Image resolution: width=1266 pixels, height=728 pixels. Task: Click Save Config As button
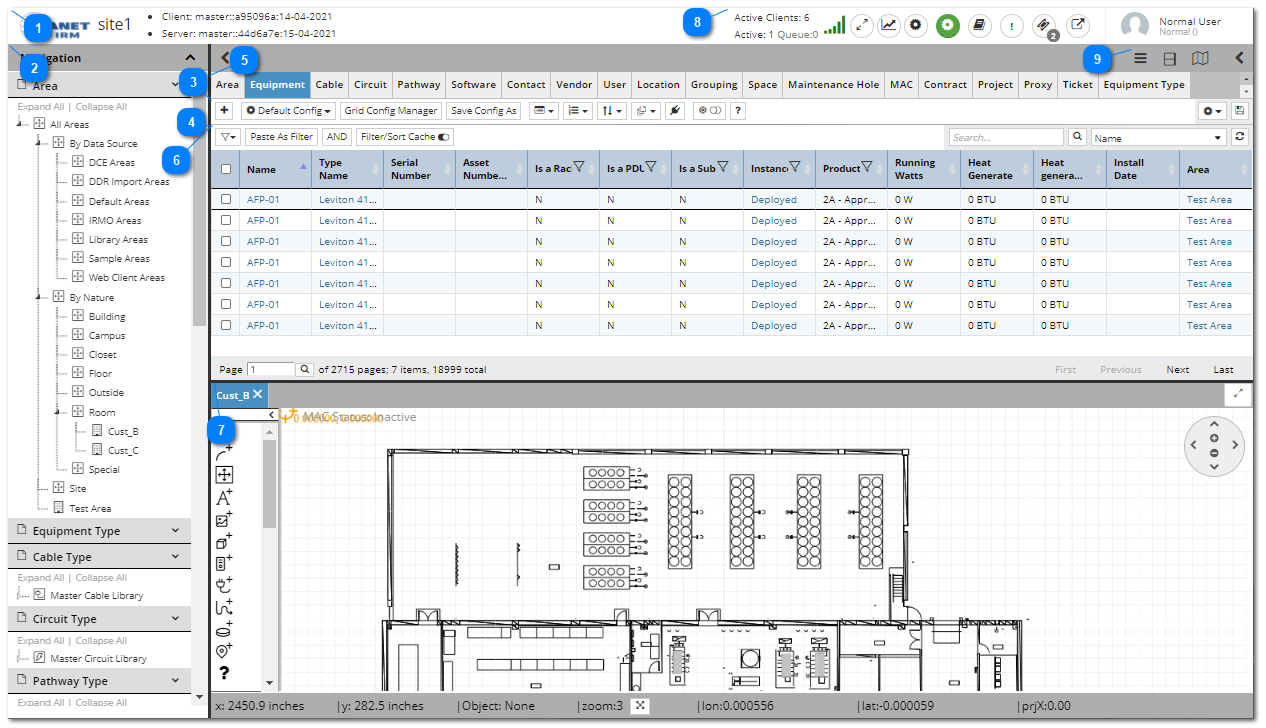click(x=483, y=110)
